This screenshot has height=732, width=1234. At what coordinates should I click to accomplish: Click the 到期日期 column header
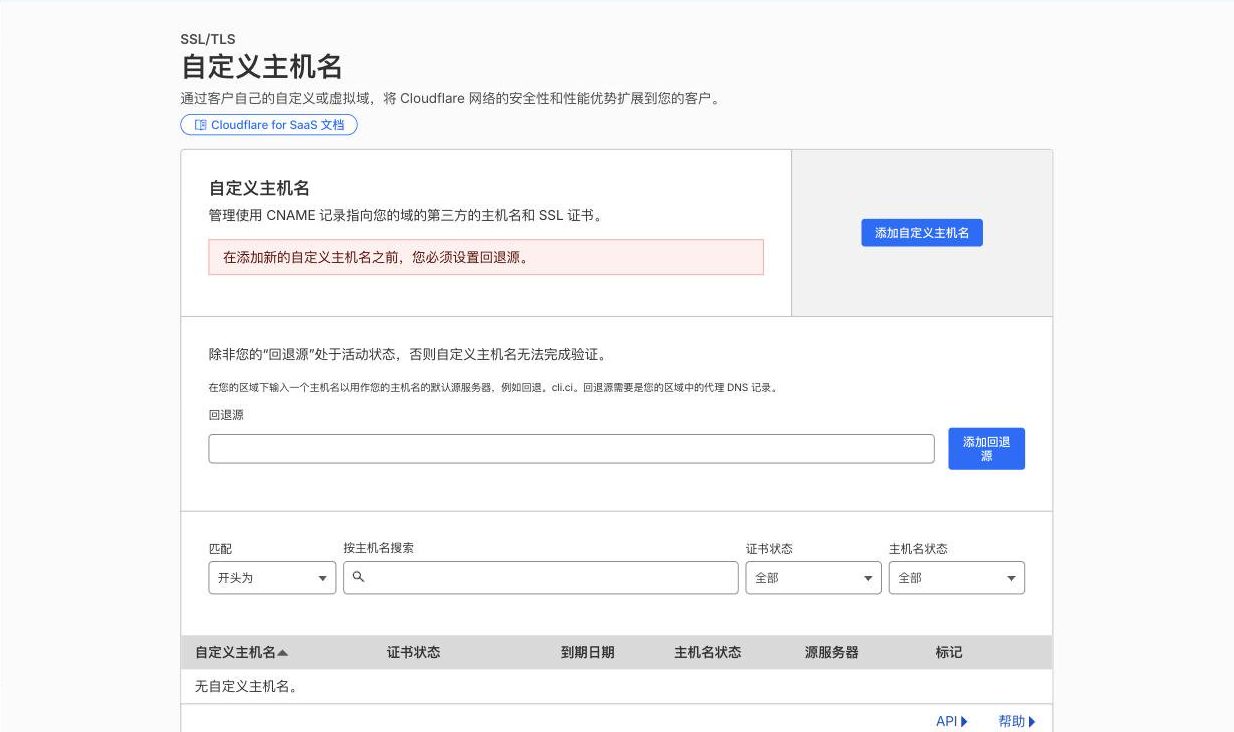click(x=587, y=652)
